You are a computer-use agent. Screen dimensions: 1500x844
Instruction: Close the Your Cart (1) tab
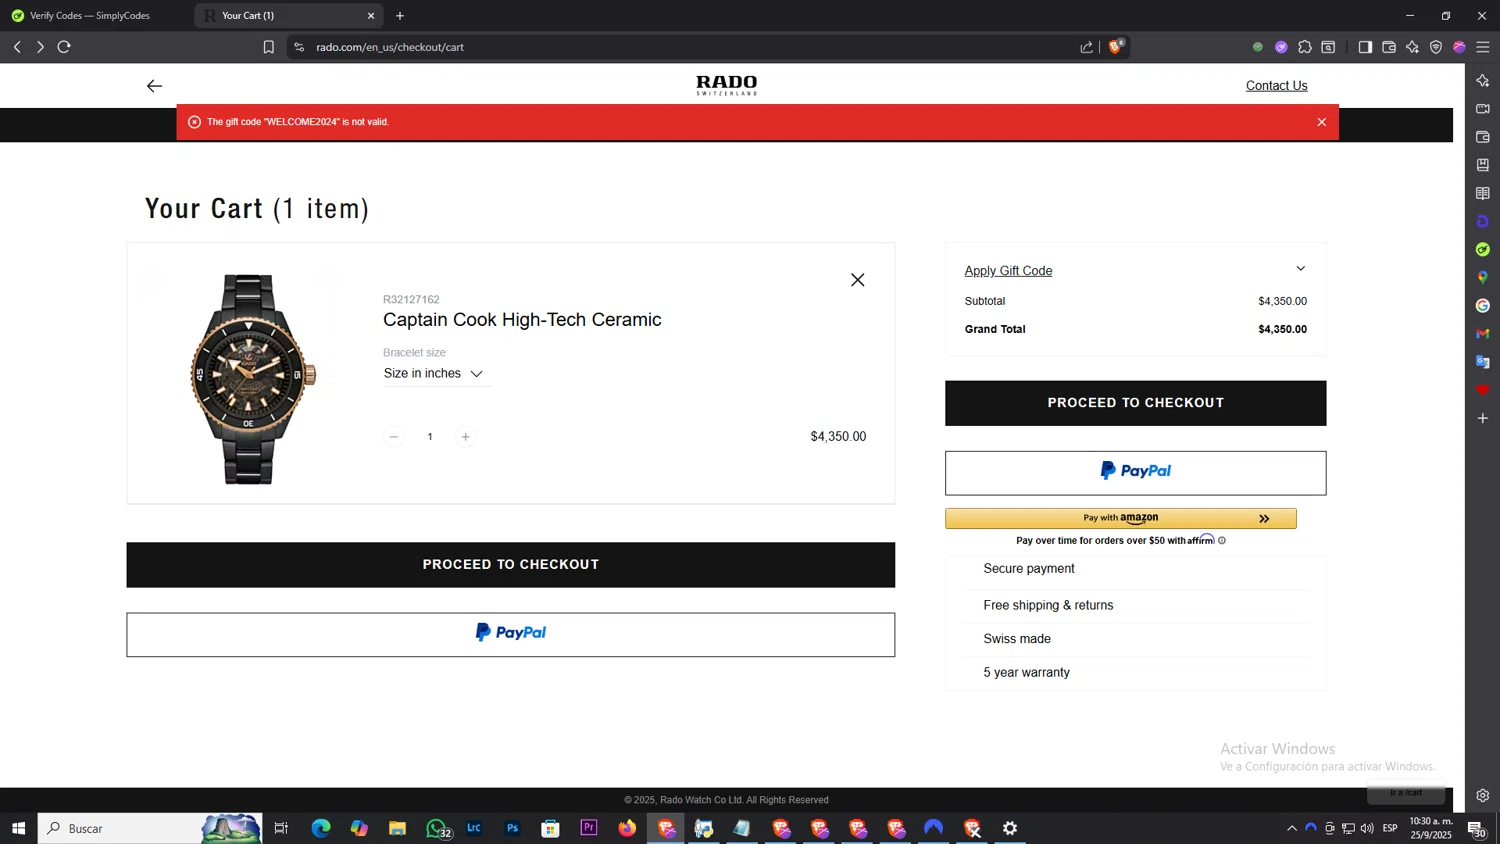(x=371, y=16)
